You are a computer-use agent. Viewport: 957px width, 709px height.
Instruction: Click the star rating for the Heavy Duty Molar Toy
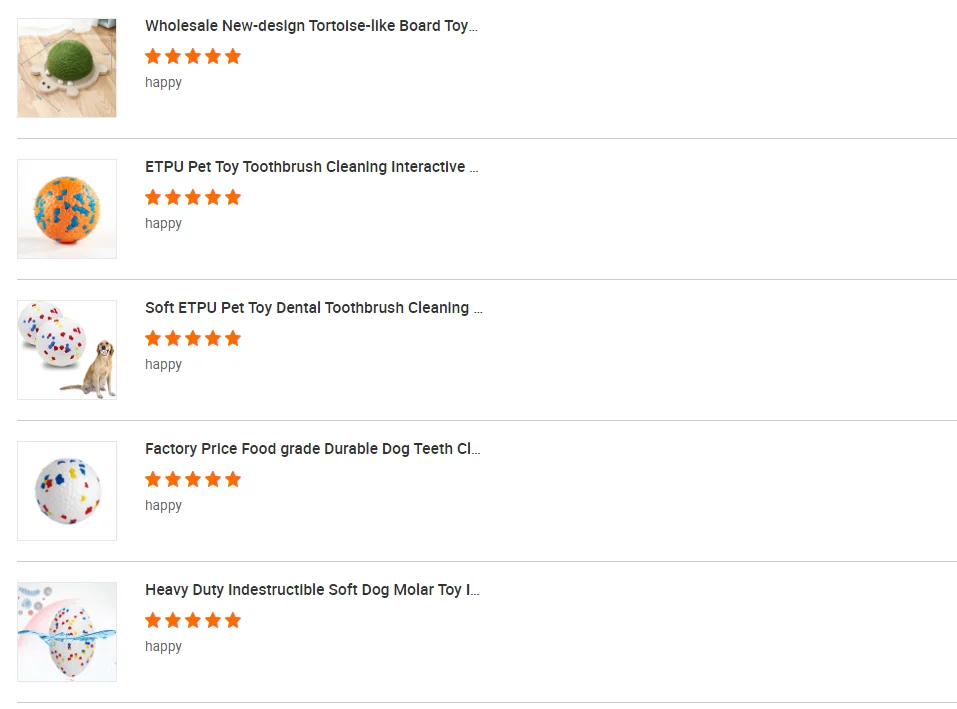click(193, 620)
